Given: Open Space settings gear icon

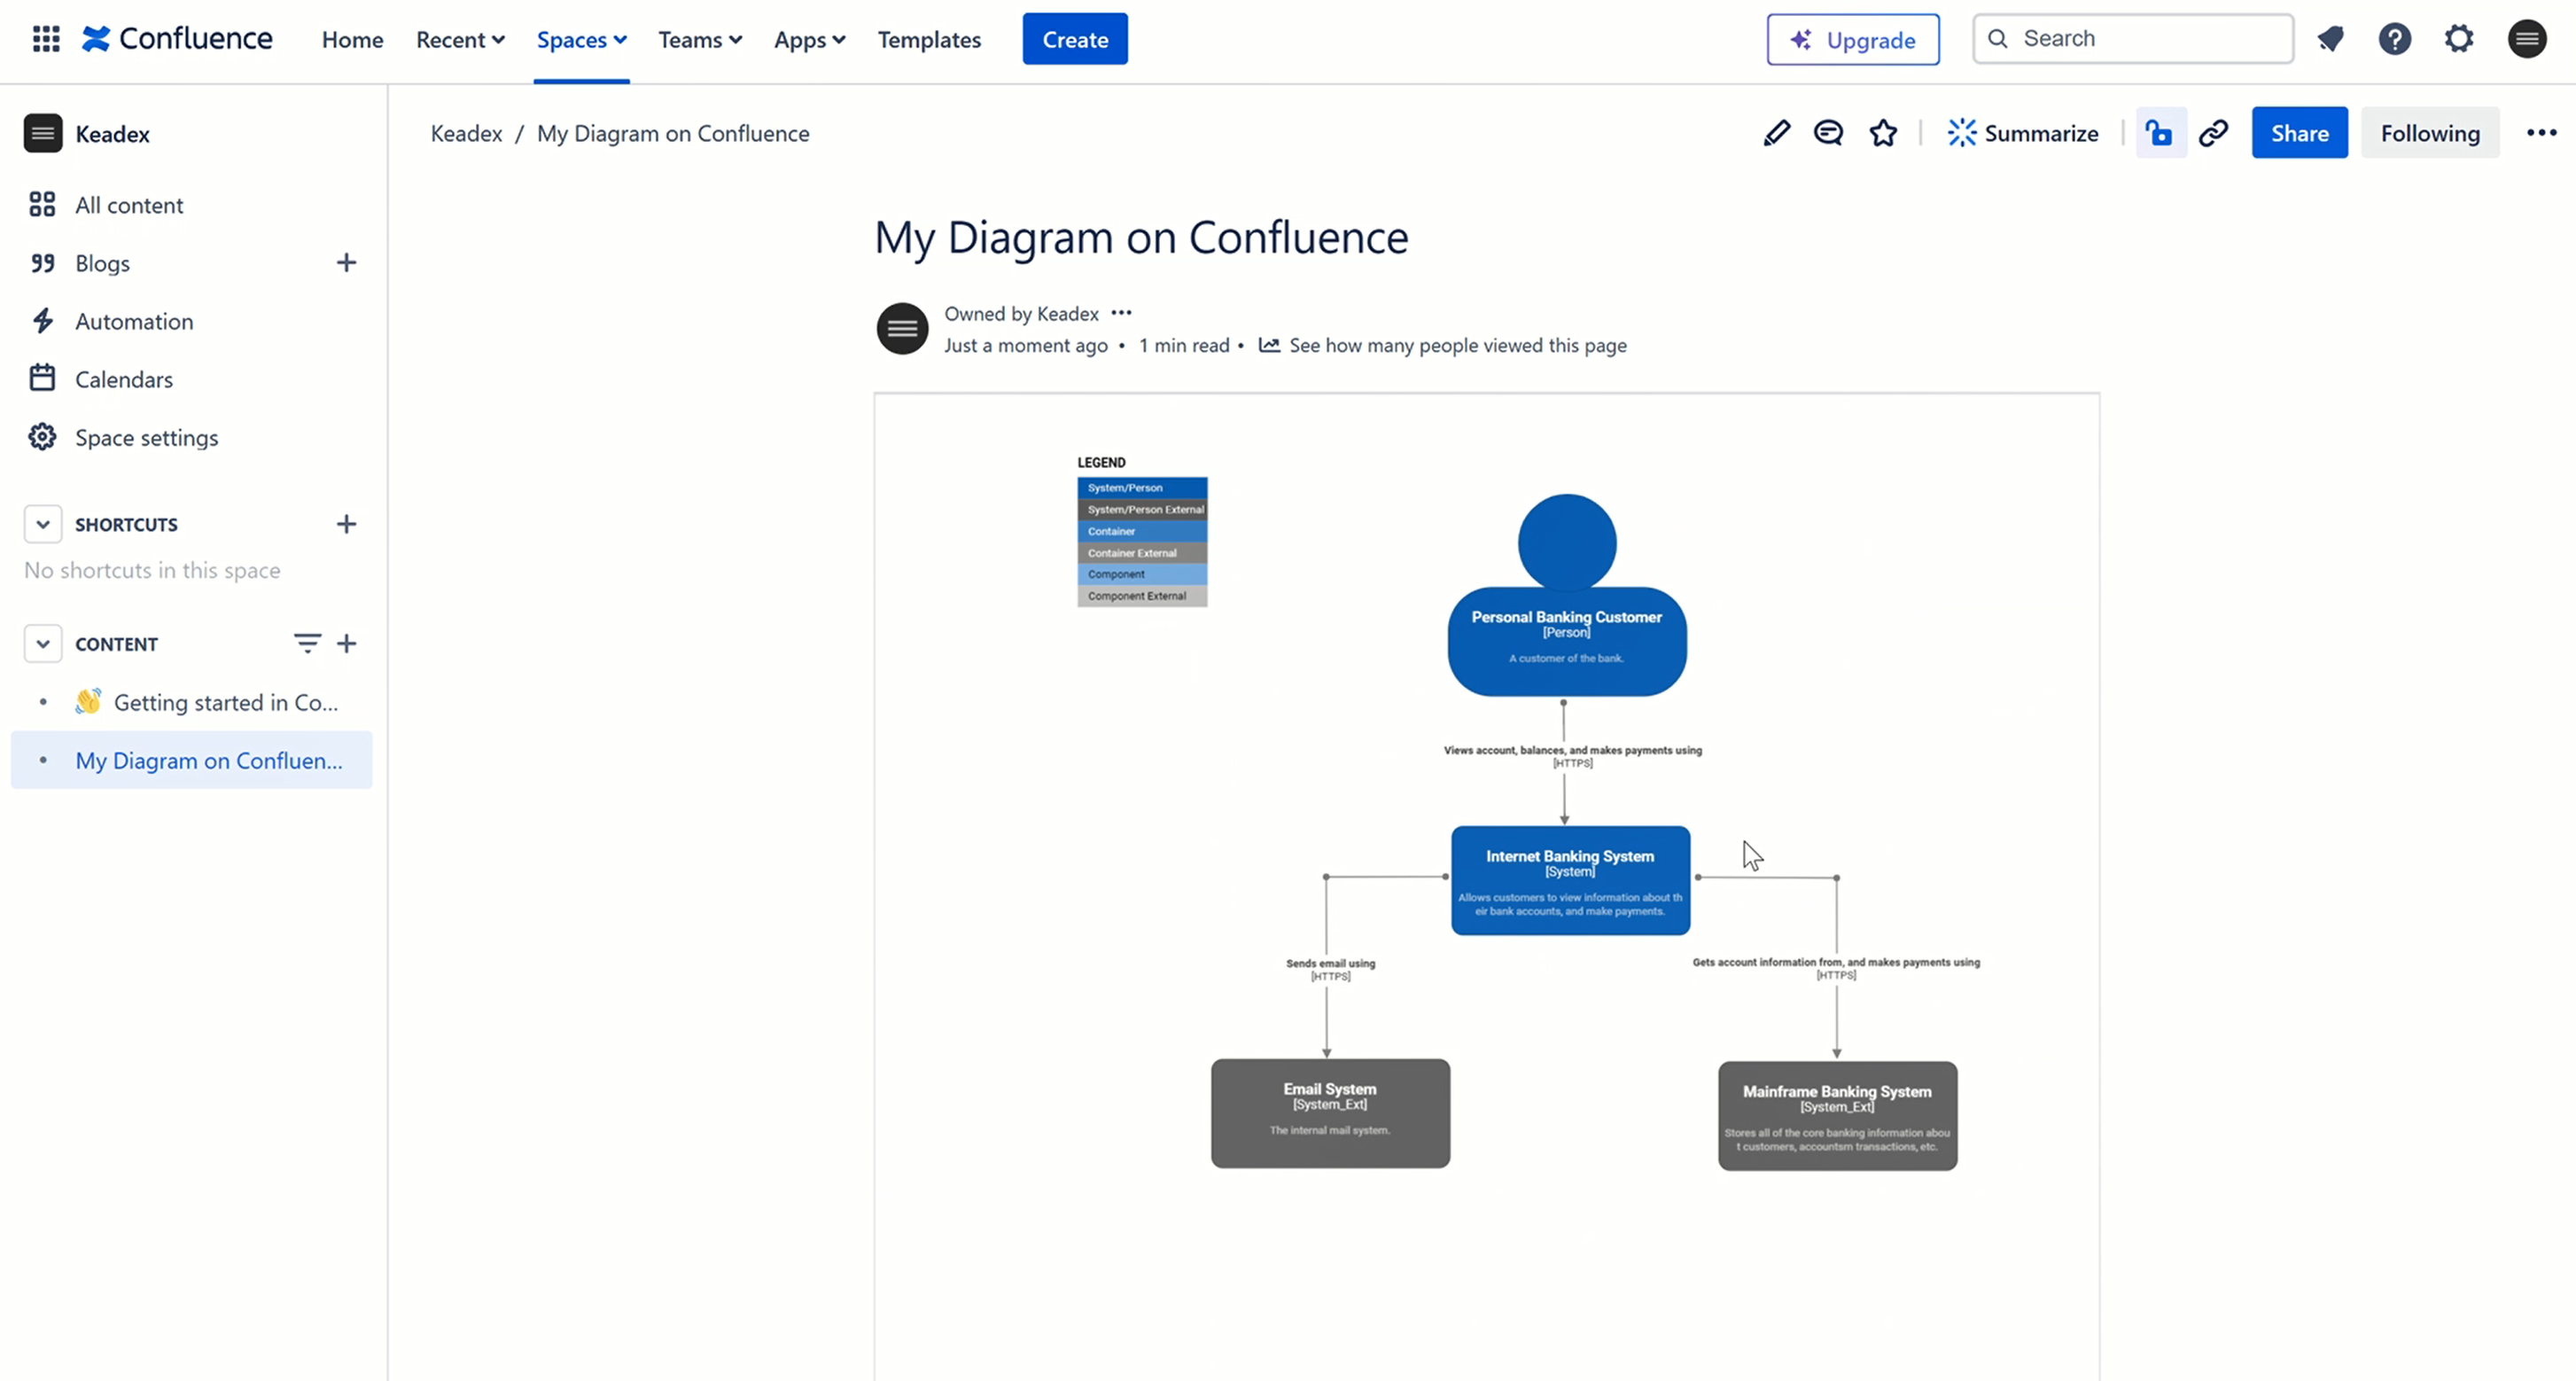Looking at the screenshot, I should click(146, 437).
